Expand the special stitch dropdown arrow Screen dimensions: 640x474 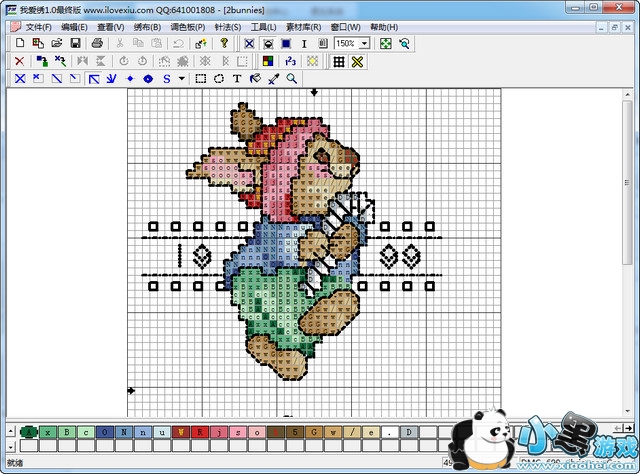(x=182, y=78)
